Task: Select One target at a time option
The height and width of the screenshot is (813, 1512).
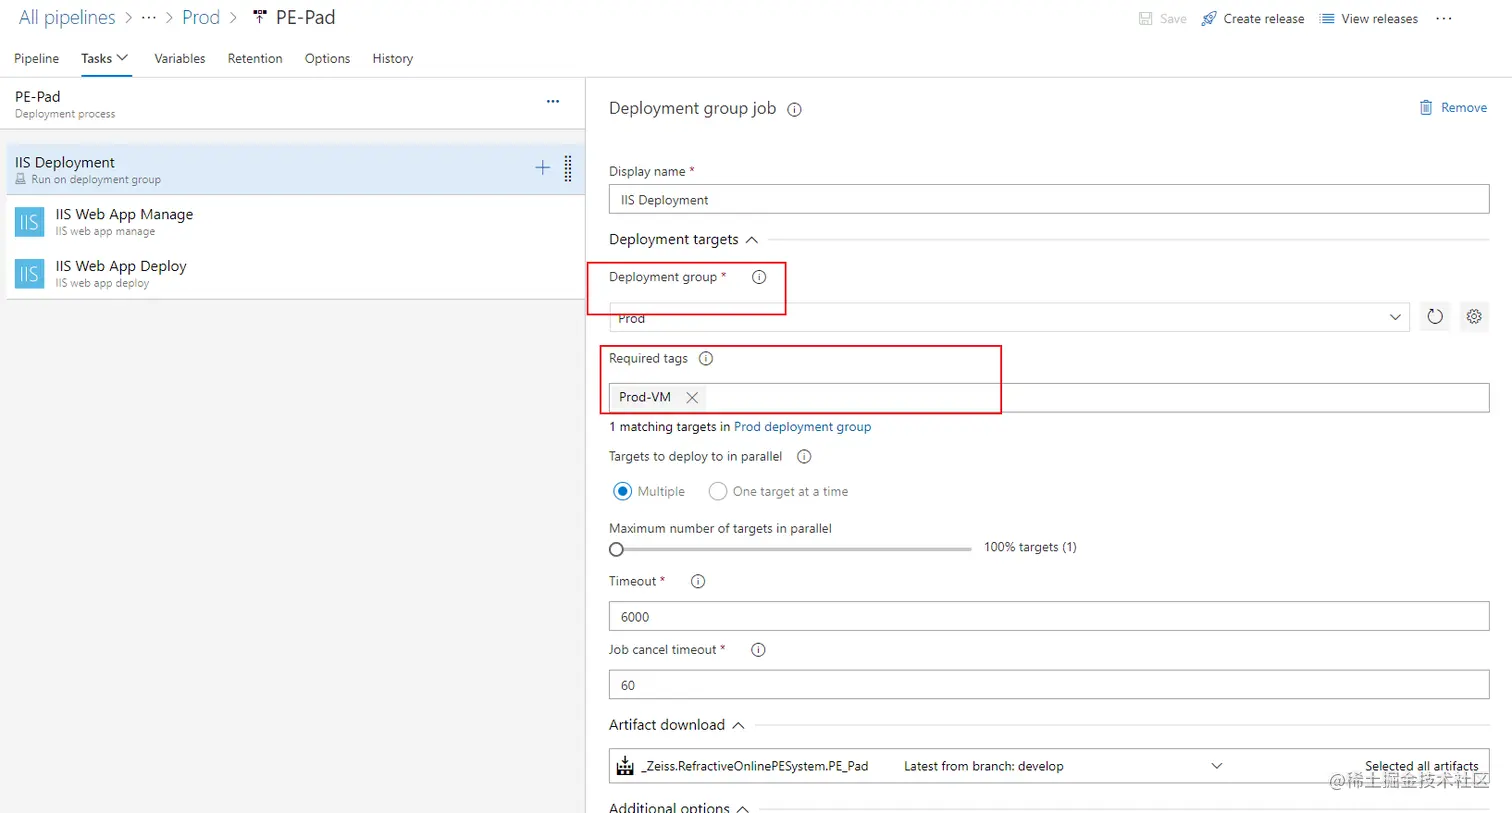Action: tap(718, 492)
